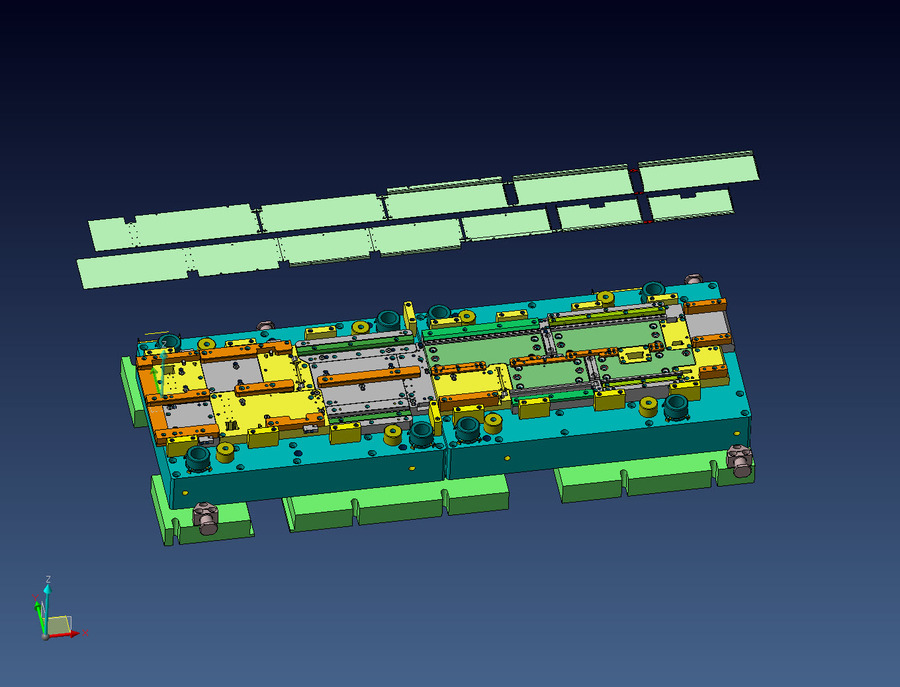The height and width of the screenshot is (687, 900).
Task: Select teal guide bushing at front-left of die
Action: (198, 458)
